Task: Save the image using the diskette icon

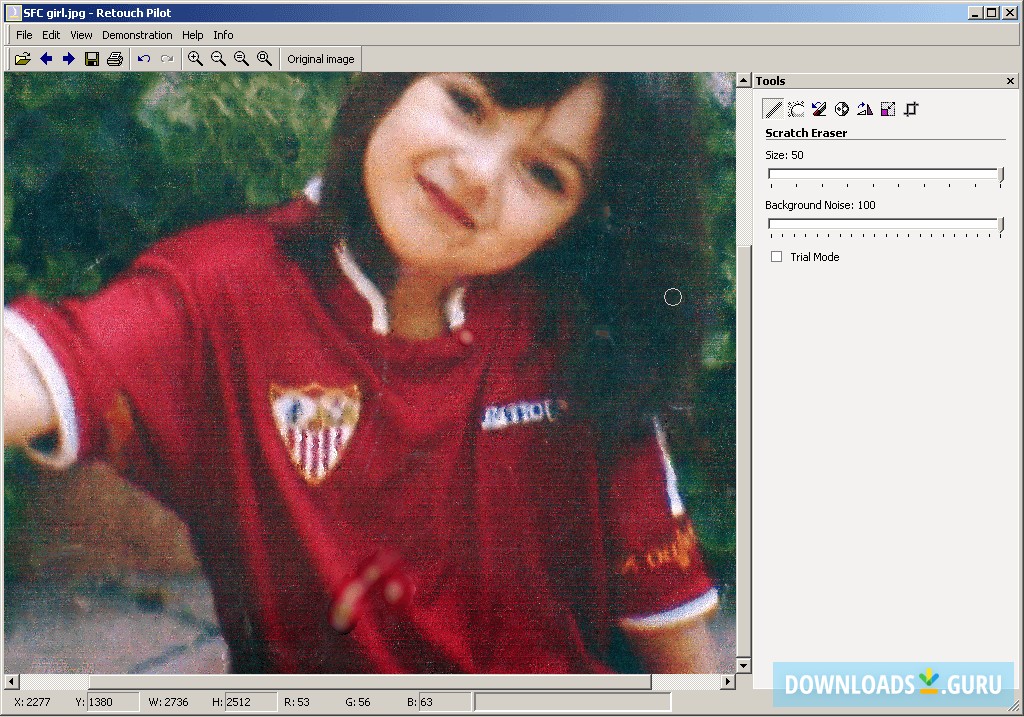Action: click(91, 58)
